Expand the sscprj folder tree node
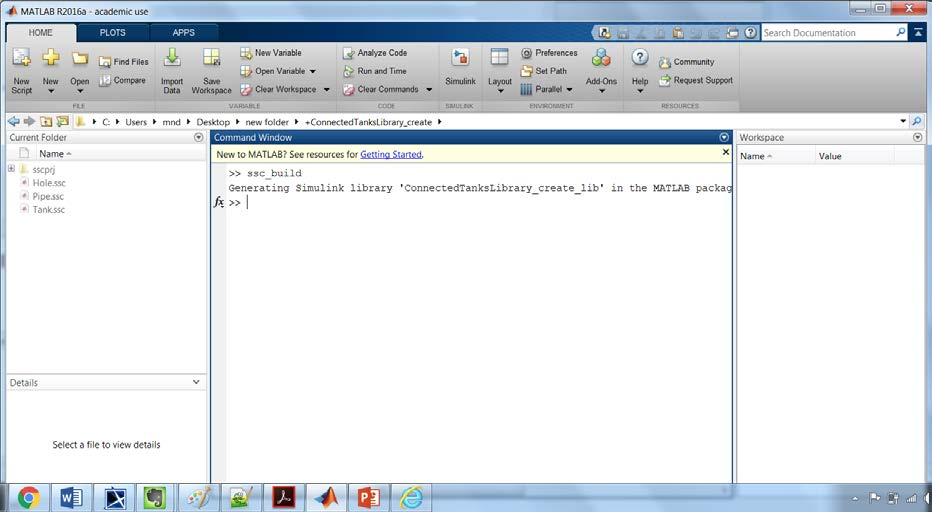Screen dimensions: 932x512 tap(11, 169)
